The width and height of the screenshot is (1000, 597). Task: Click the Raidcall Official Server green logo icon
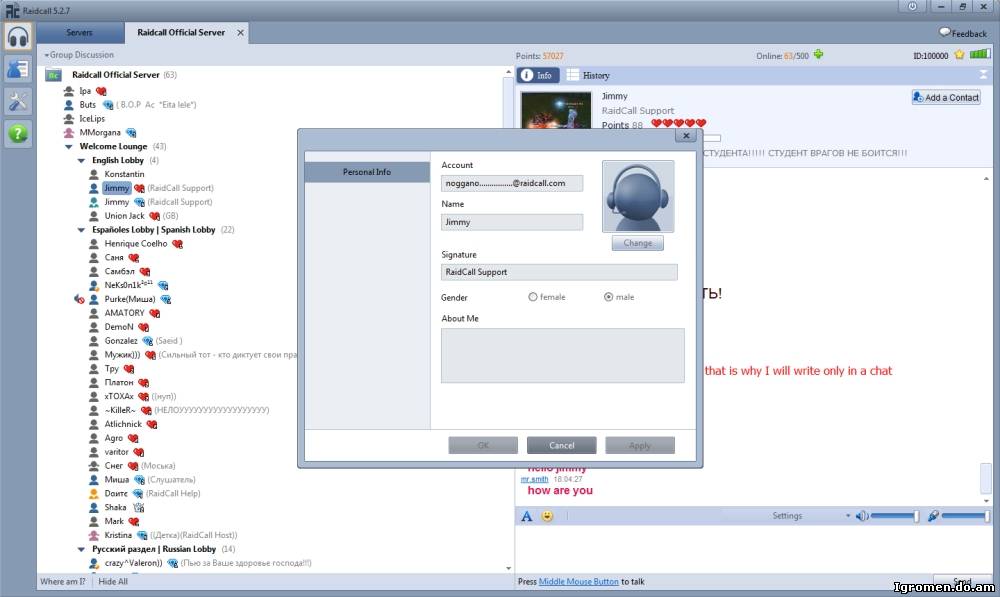(x=53, y=75)
